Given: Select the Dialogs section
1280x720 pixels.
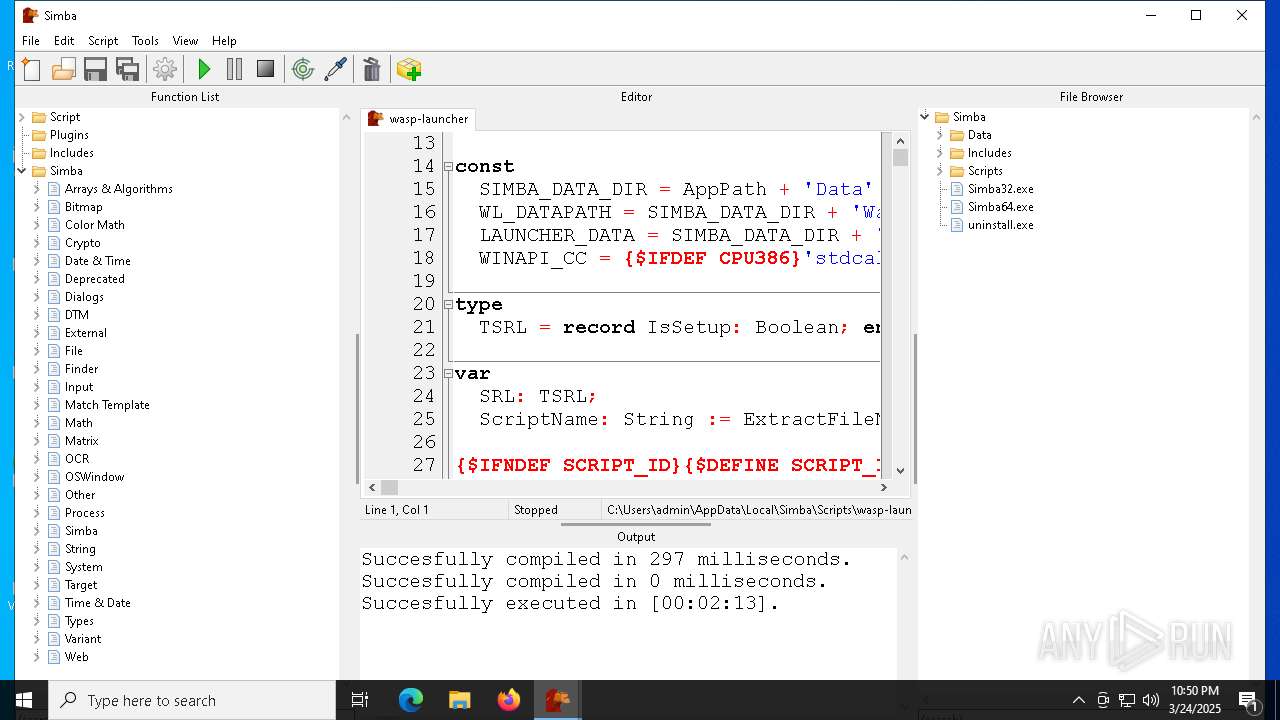Looking at the screenshot, I should (x=84, y=297).
